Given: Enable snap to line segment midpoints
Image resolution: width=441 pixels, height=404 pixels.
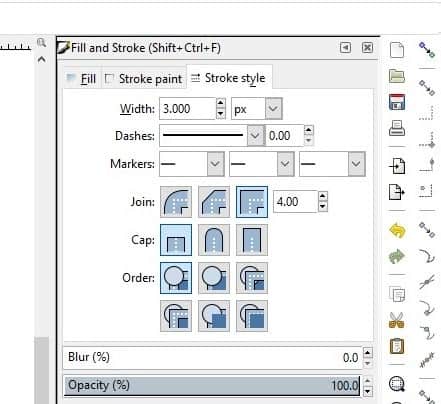Looking at the screenshot, I should 427,360.
